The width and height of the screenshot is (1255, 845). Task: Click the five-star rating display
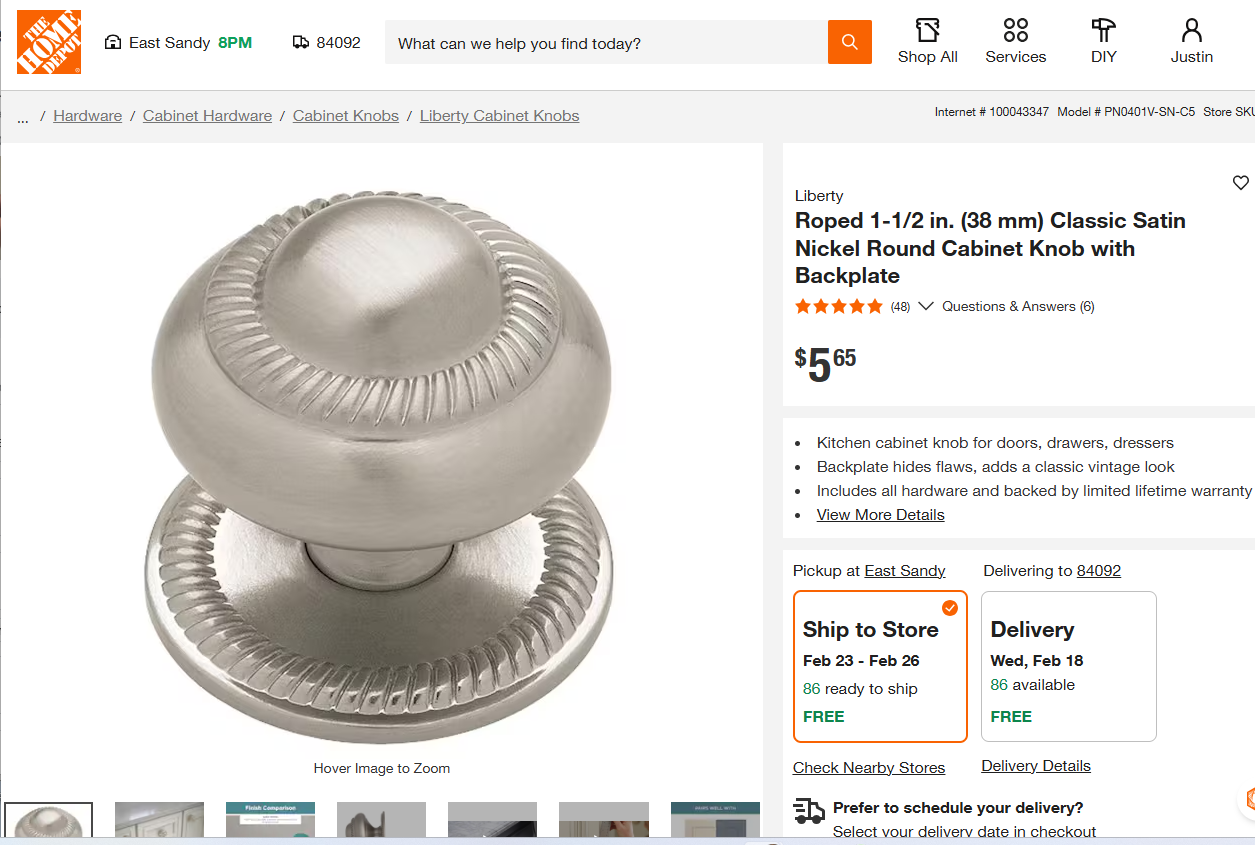(838, 306)
